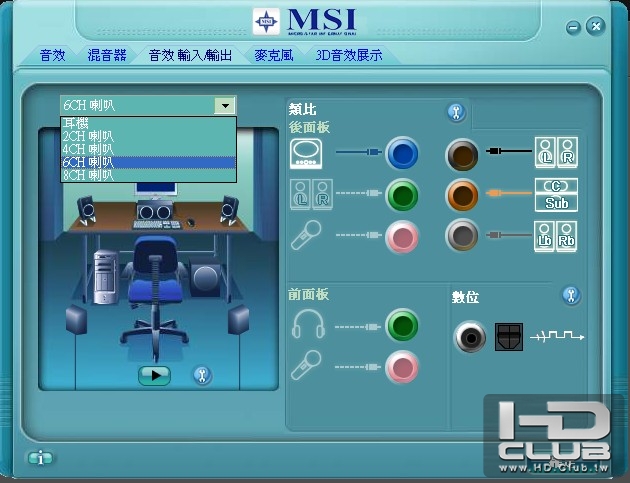Click the subwoofer in the room view

pos(205,277)
